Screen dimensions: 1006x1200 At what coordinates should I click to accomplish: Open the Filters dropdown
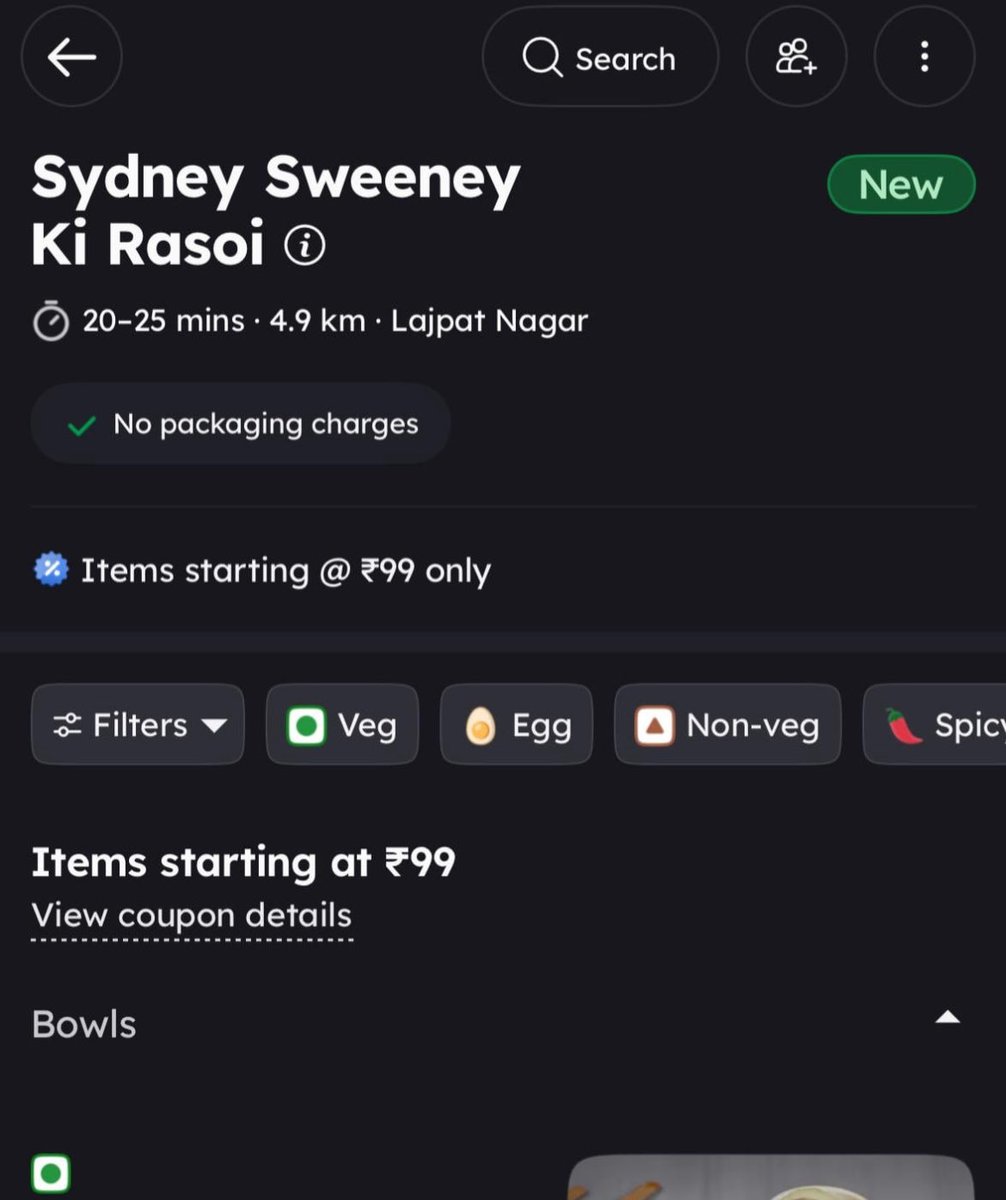(138, 725)
